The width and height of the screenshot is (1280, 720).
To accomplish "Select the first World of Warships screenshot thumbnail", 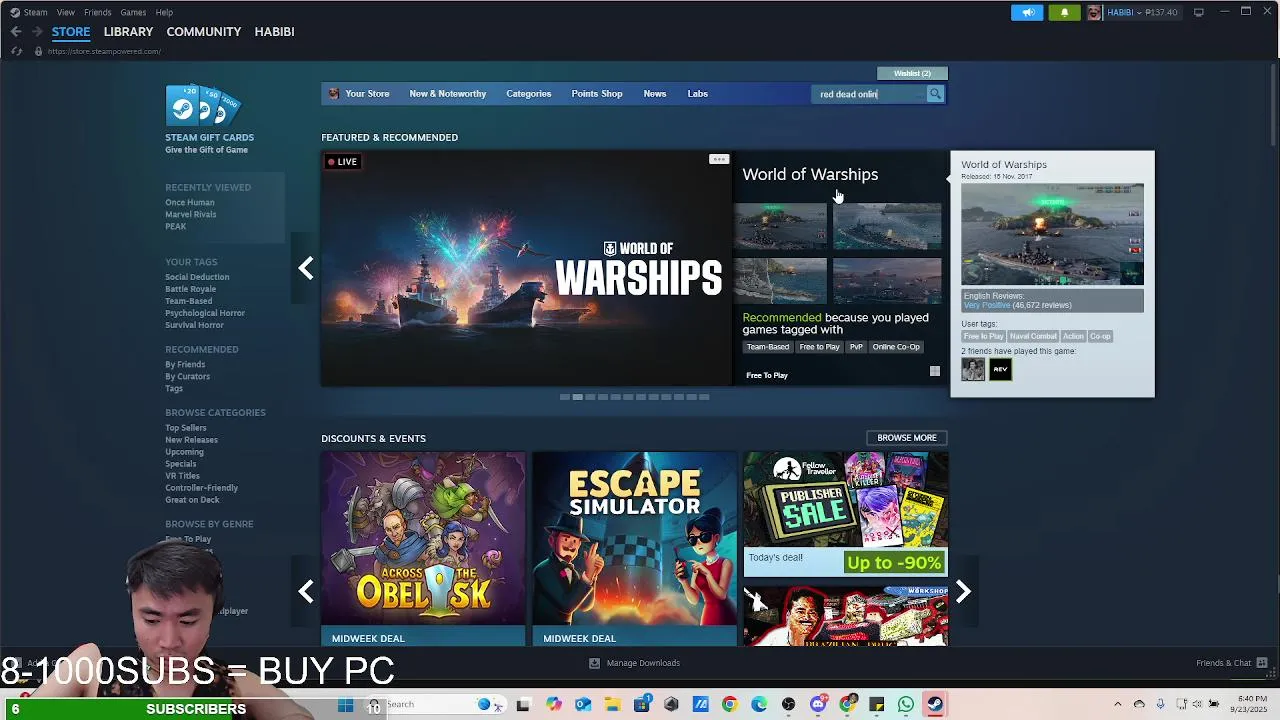I will [781, 226].
